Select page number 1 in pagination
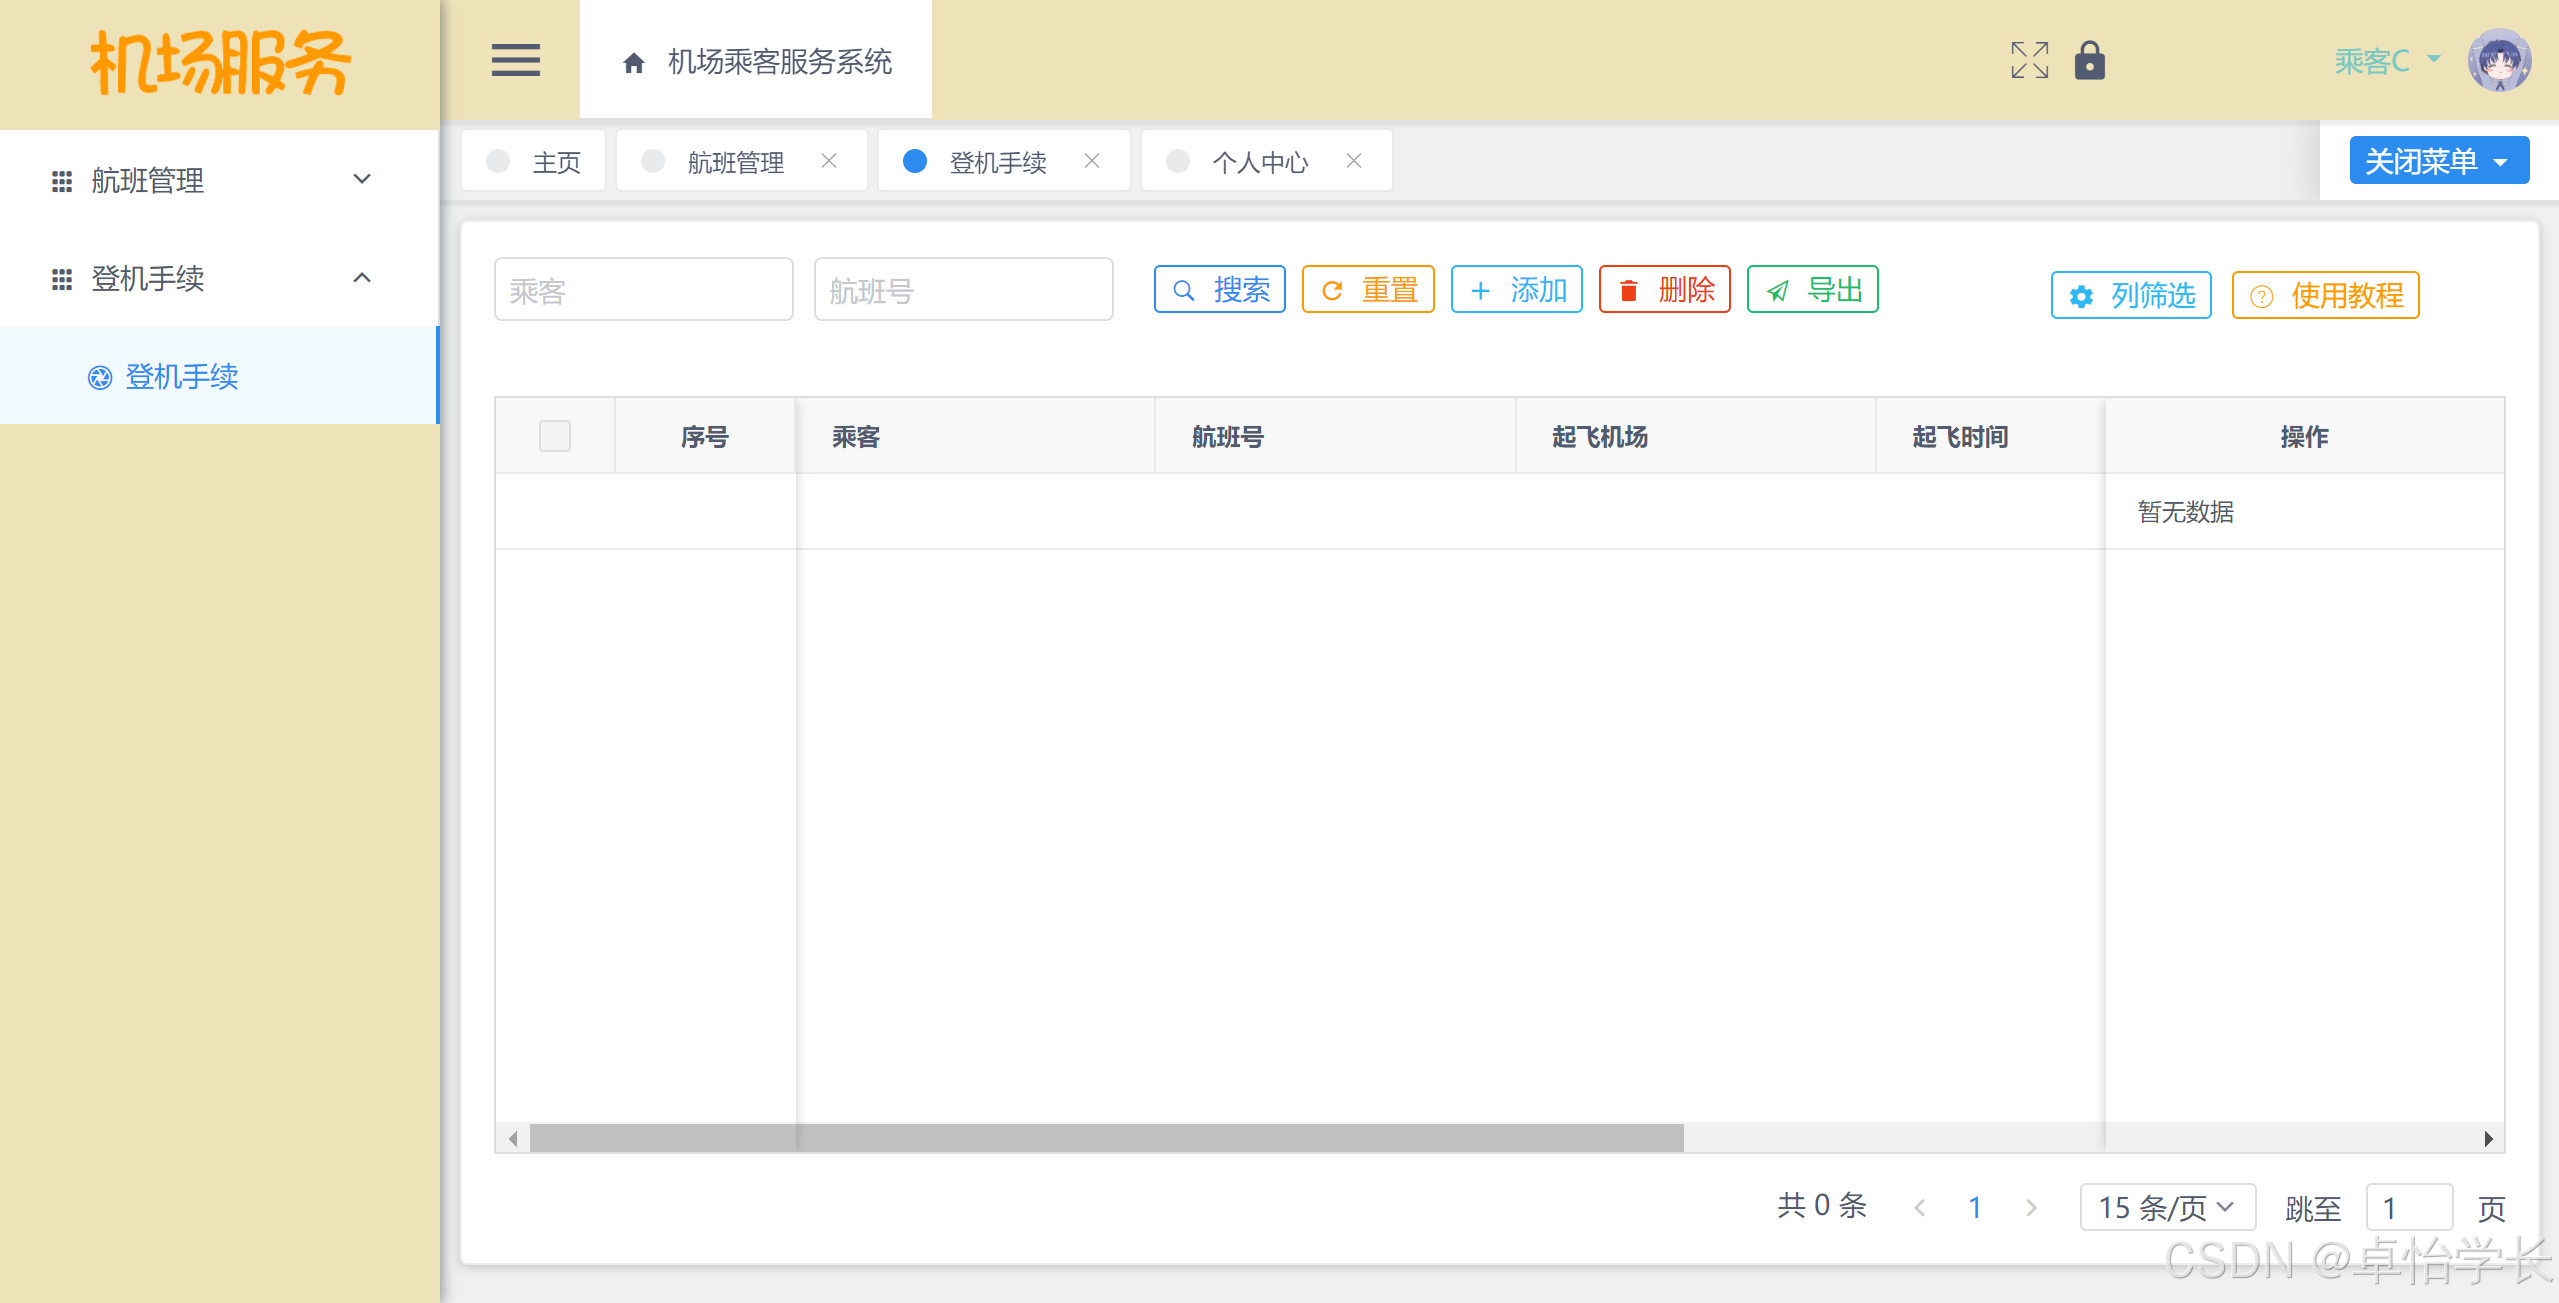The height and width of the screenshot is (1303, 2559). pos(1974,1207)
